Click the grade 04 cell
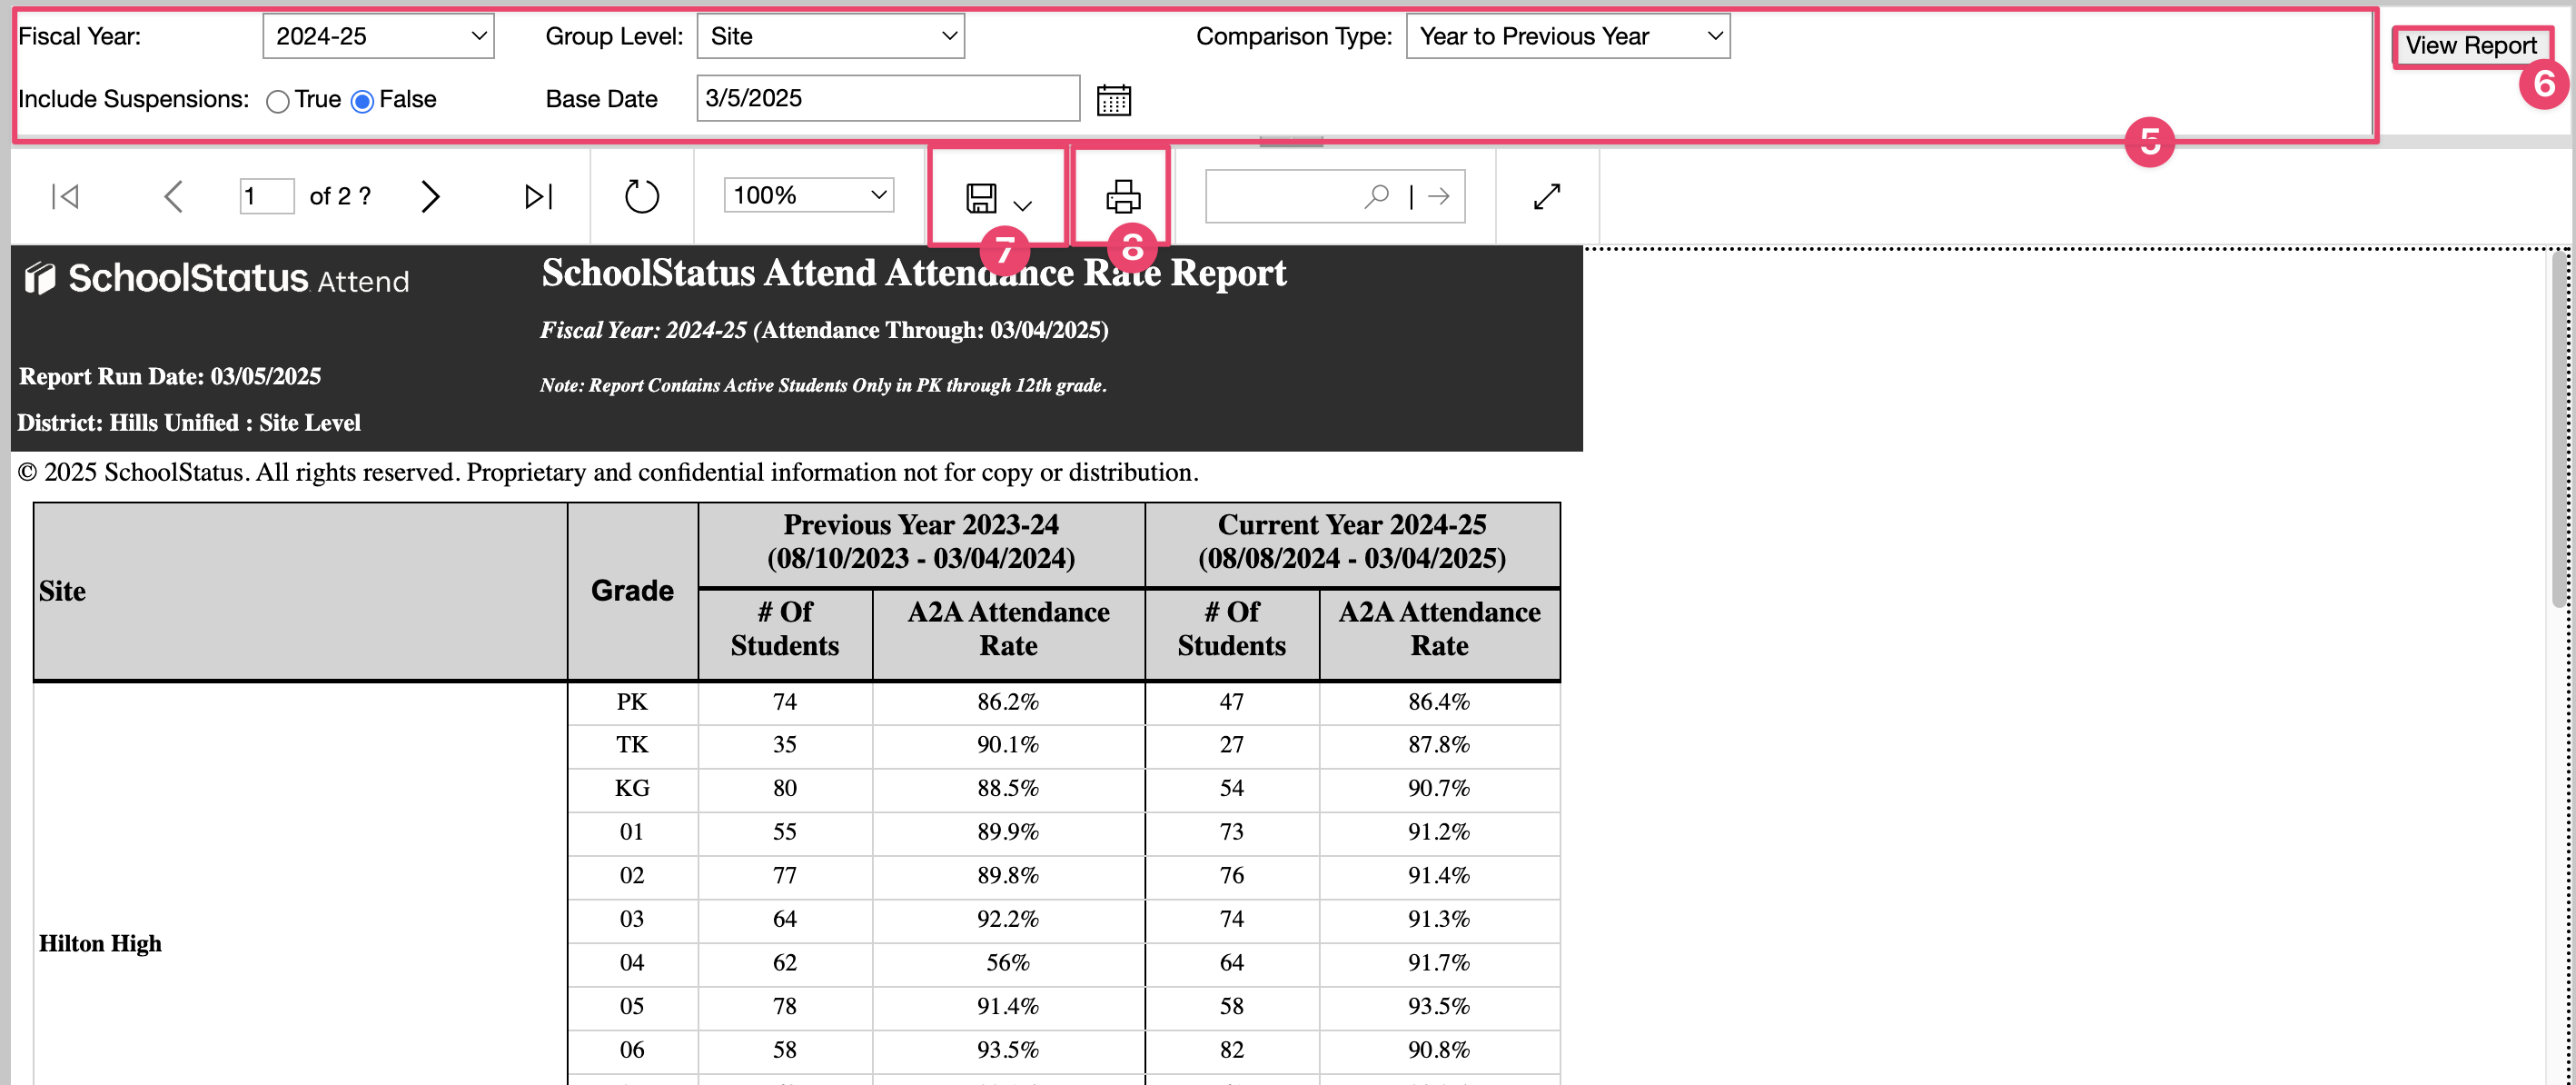The height and width of the screenshot is (1085, 2576). [x=632, y=963]
